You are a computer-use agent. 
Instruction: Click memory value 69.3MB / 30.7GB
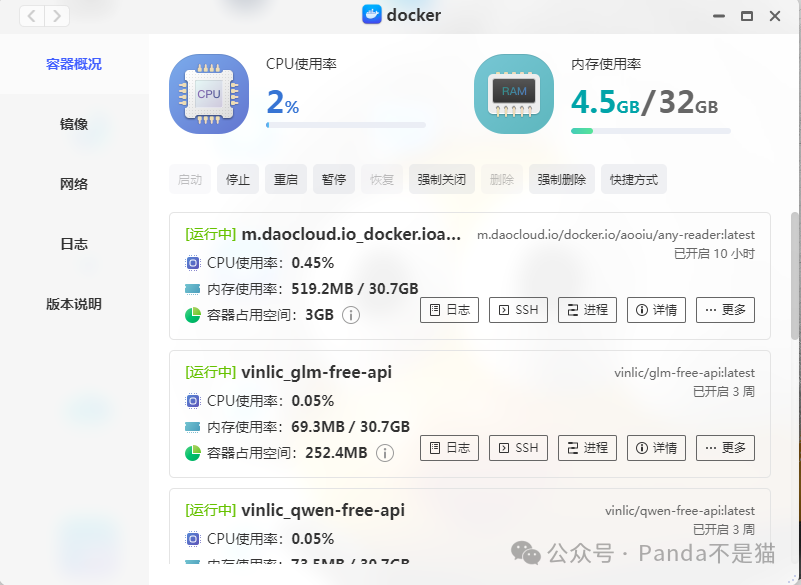[x=350, y=427]
